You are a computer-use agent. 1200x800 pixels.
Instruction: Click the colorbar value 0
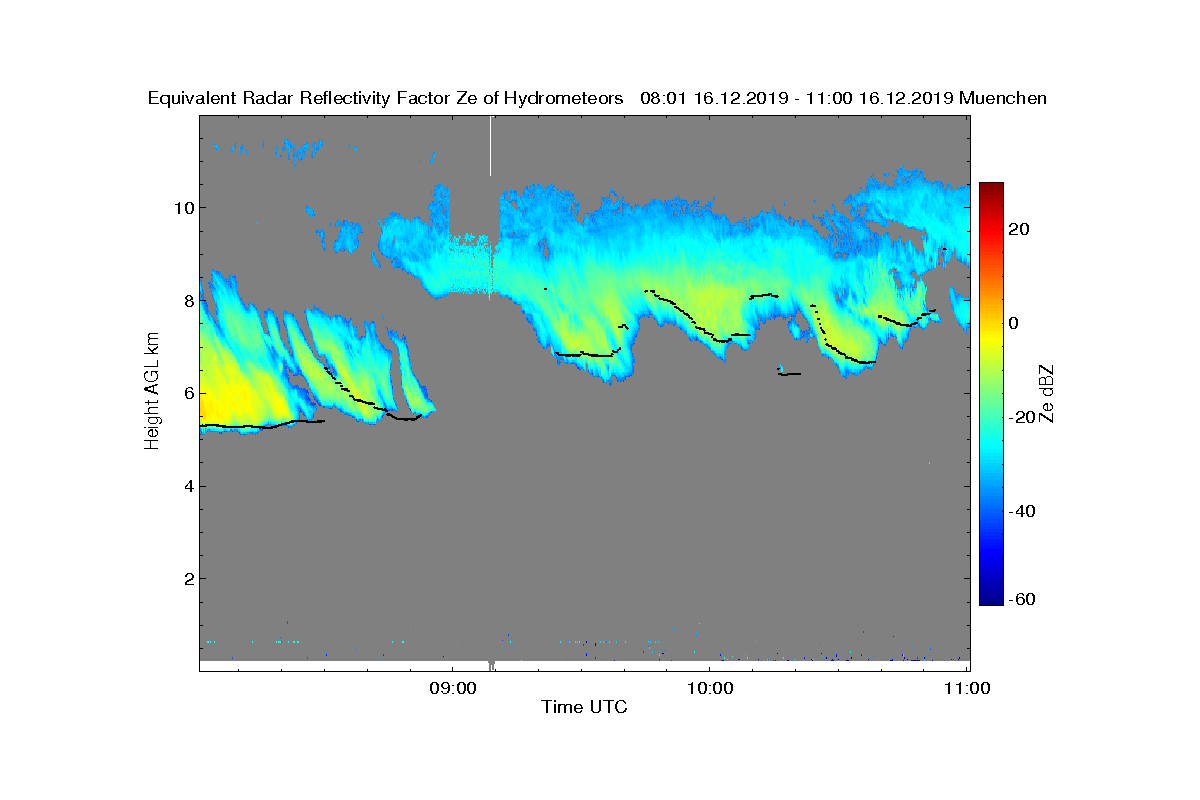(x=1015, y=323)
